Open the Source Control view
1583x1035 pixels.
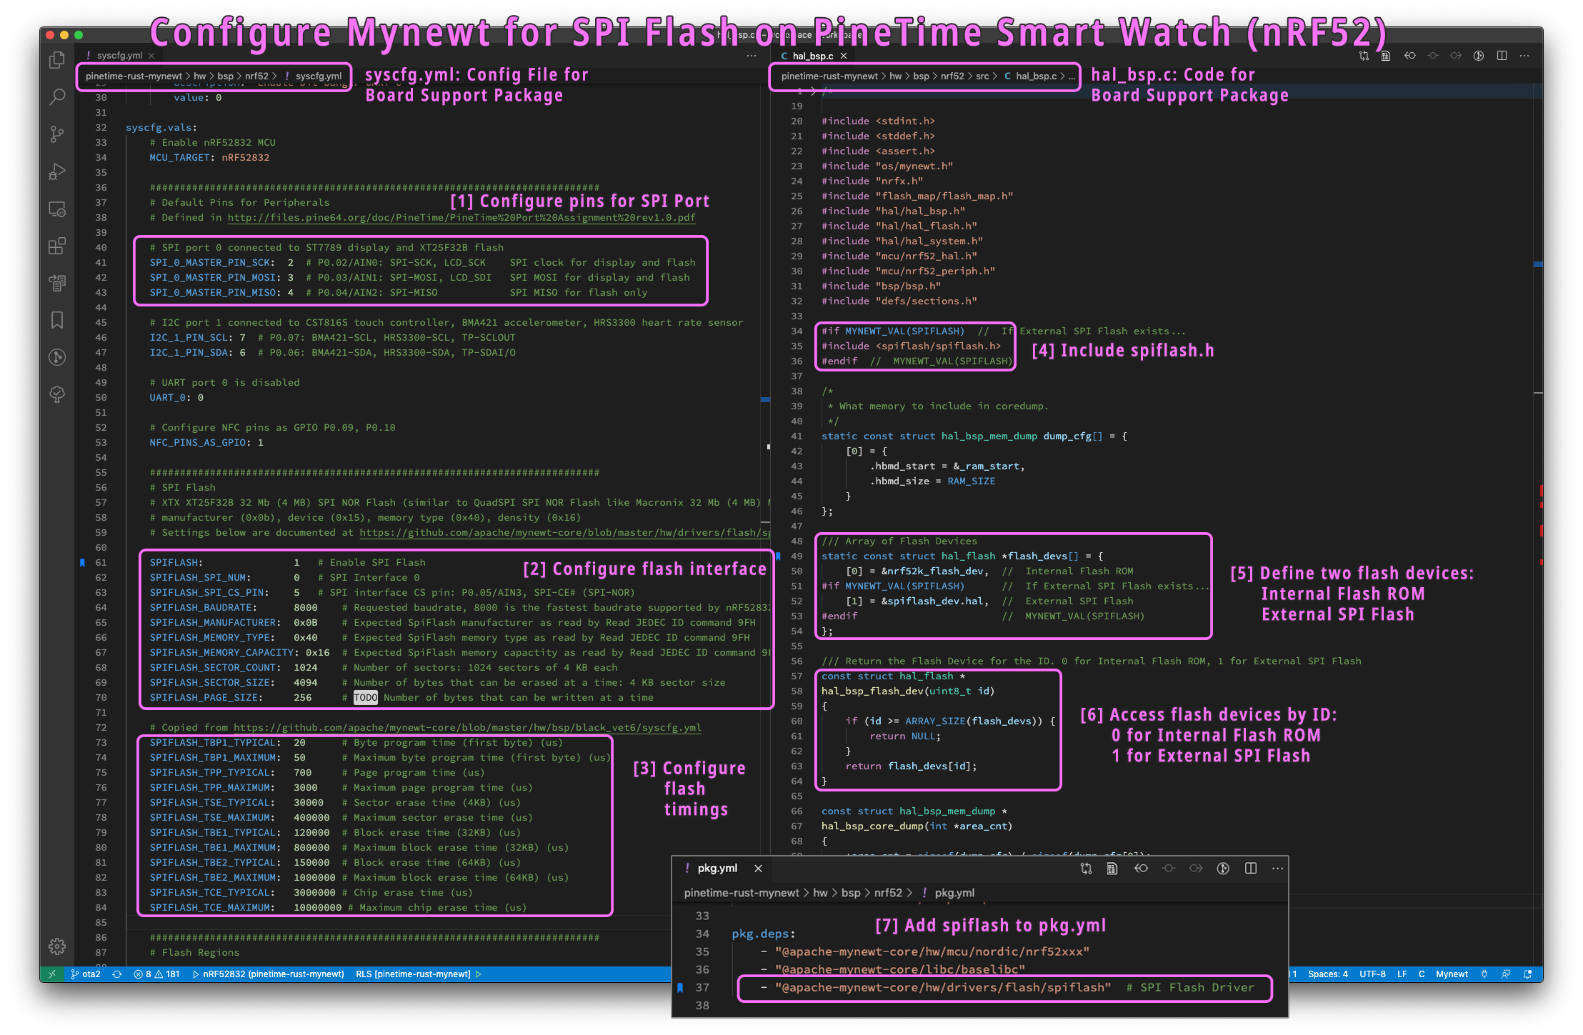[57, 134]
